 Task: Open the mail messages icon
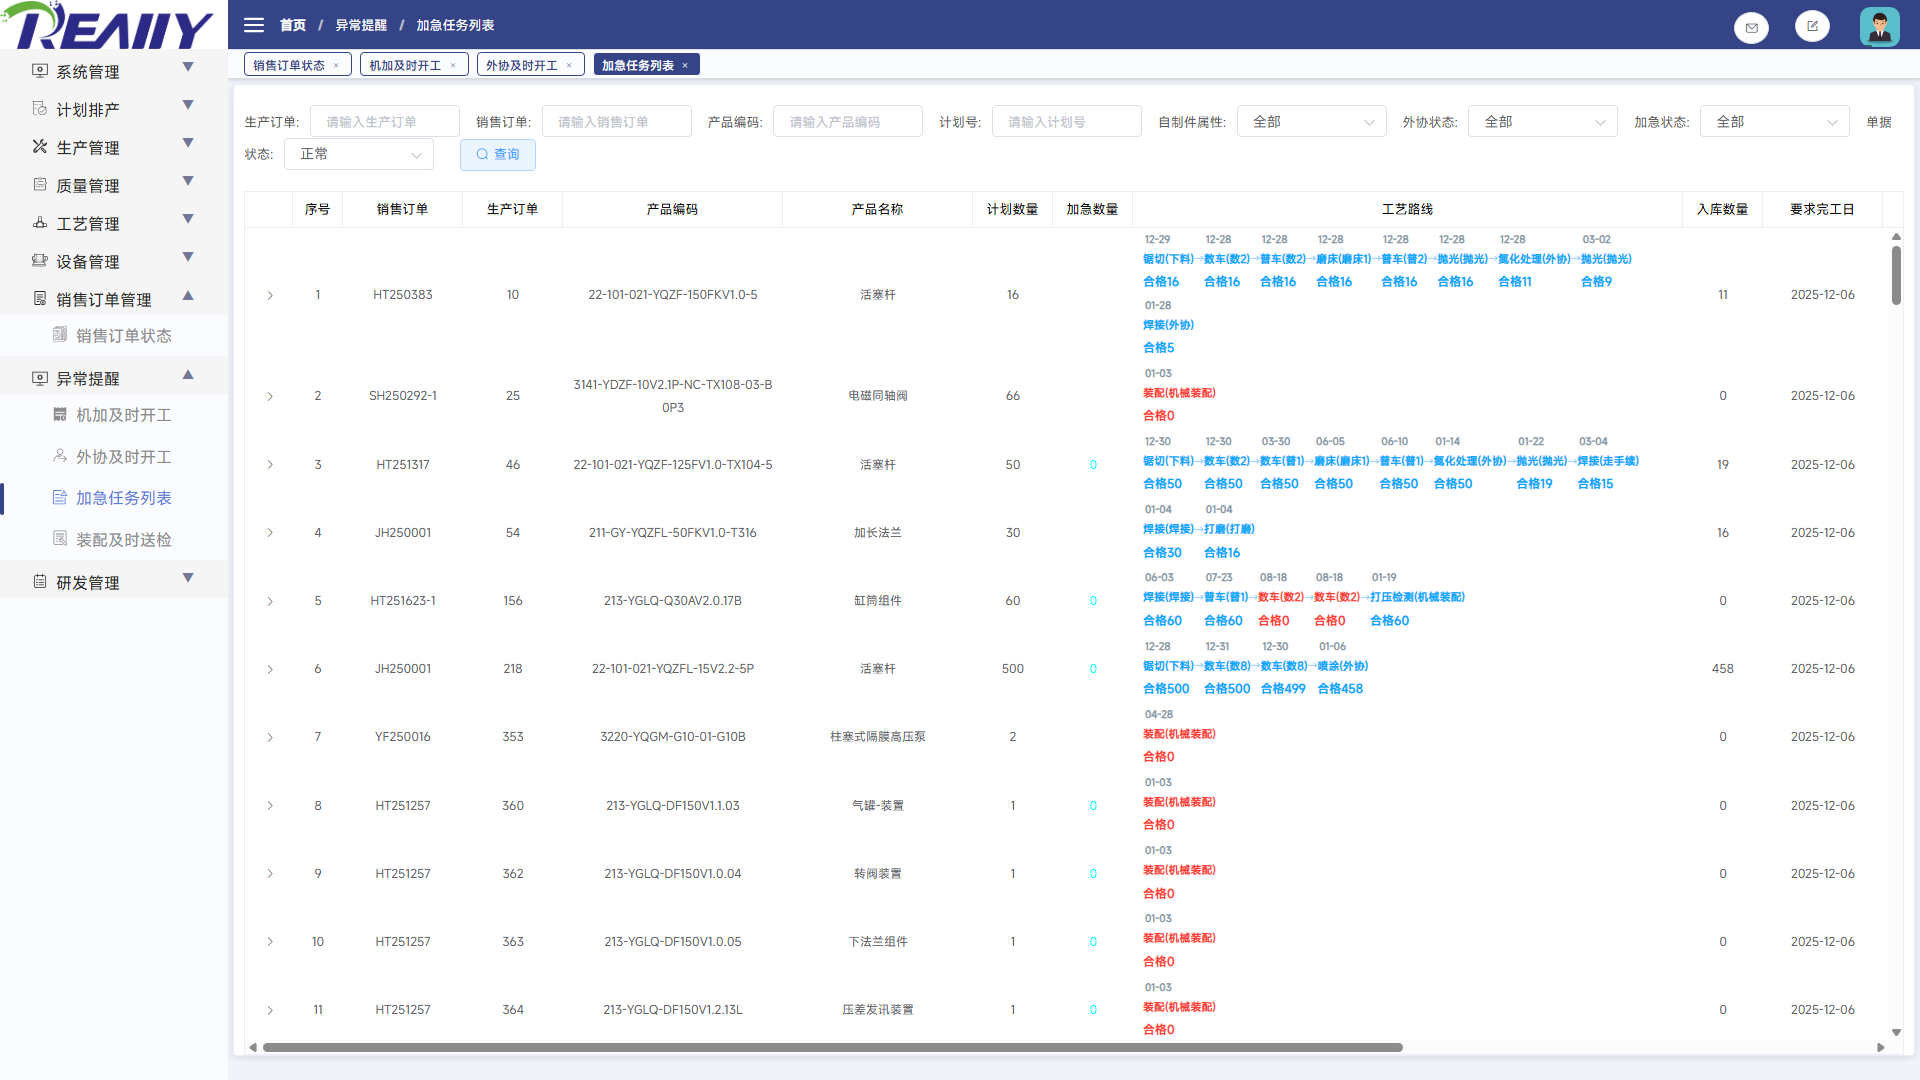1751,27
